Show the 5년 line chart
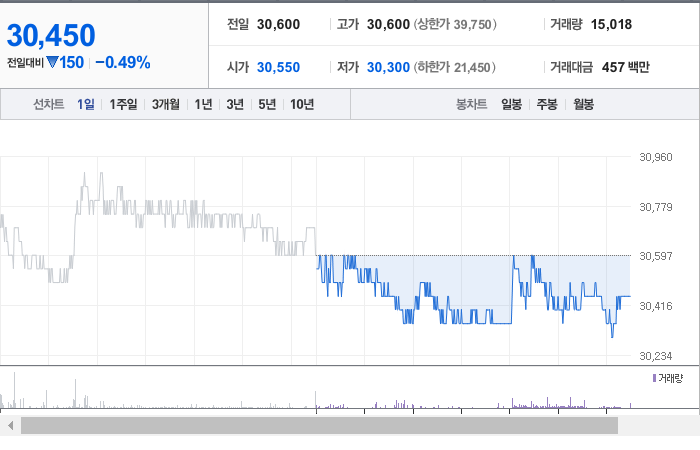The height and width of the screenshot is (450, 700). [267, 104]
